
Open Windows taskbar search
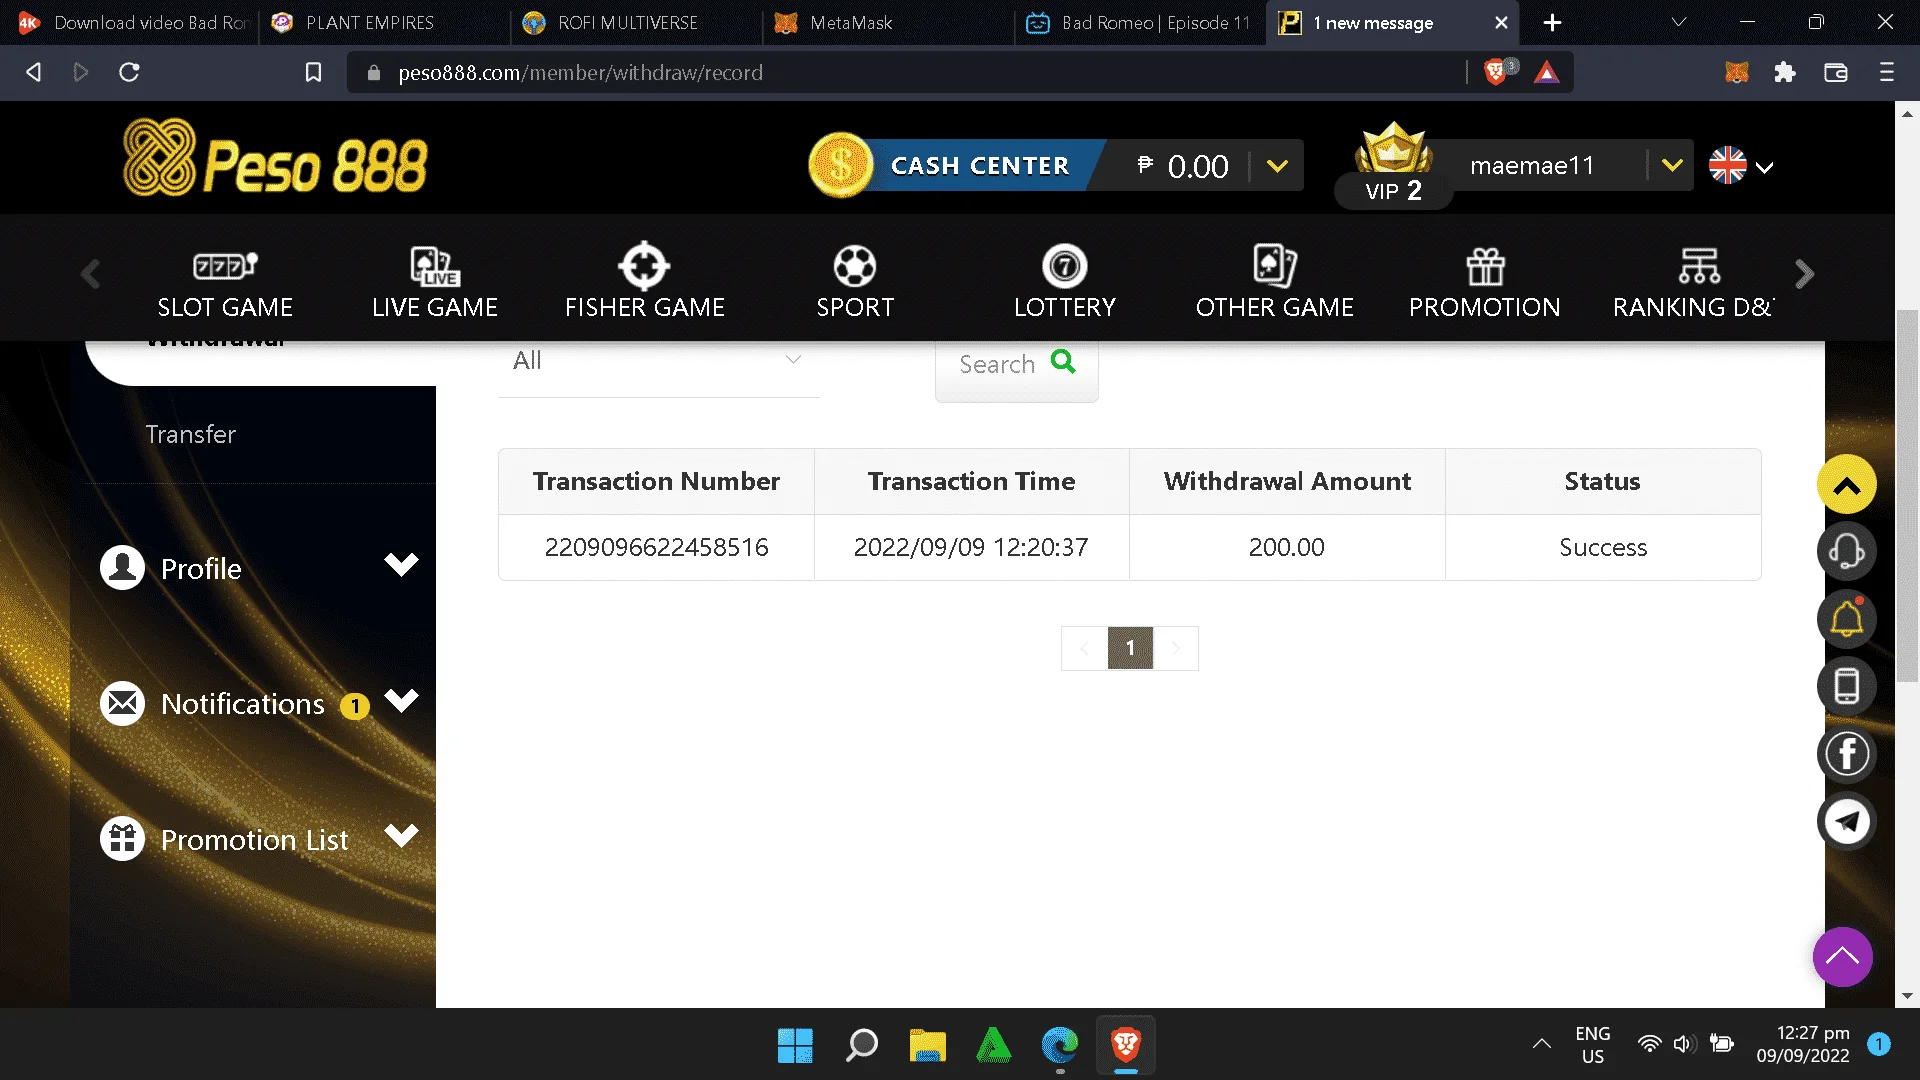(x=861, y=1045)
